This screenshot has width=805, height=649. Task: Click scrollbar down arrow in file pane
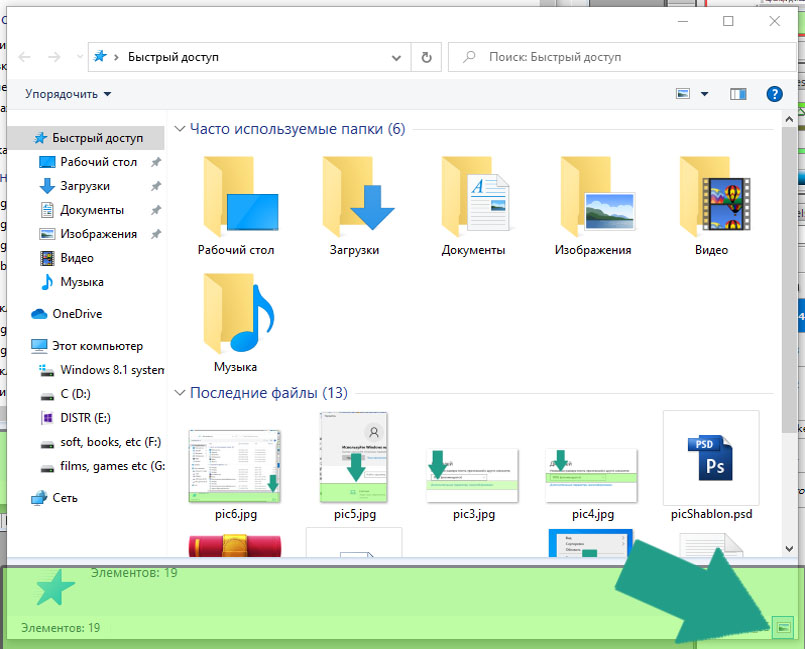(789, 548)
